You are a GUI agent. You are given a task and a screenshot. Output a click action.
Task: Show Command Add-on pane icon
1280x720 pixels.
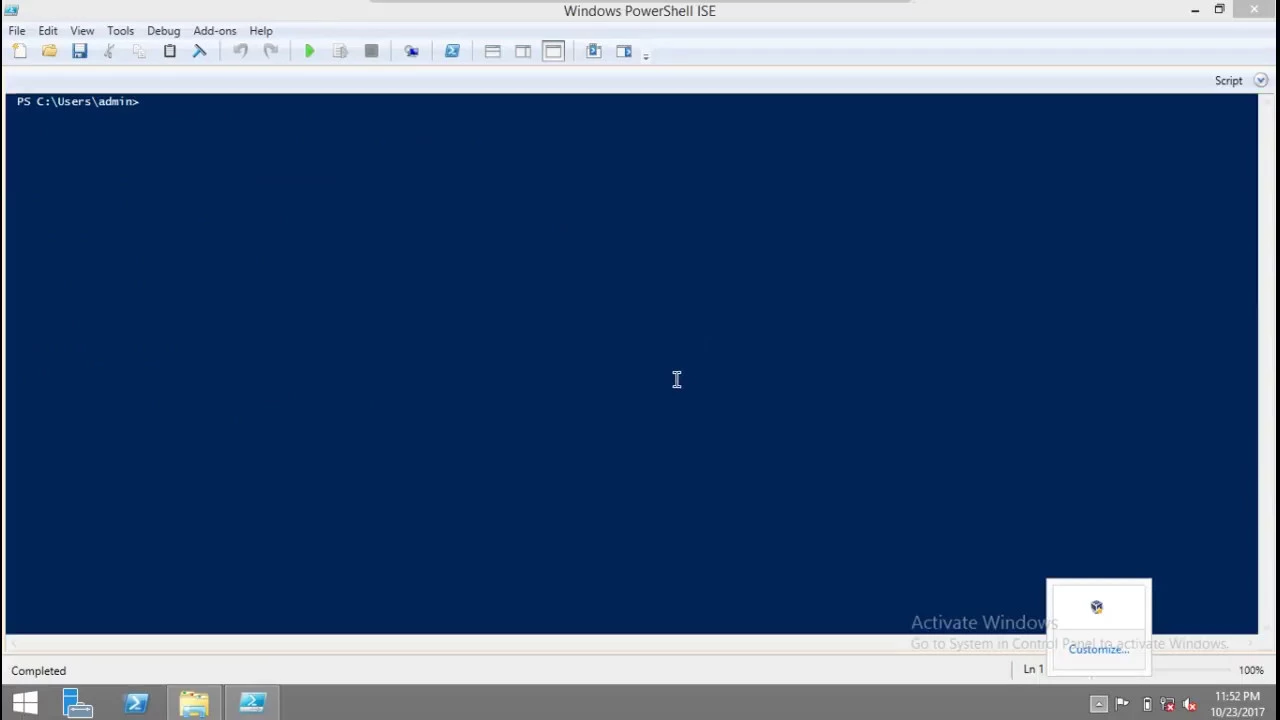624,51
